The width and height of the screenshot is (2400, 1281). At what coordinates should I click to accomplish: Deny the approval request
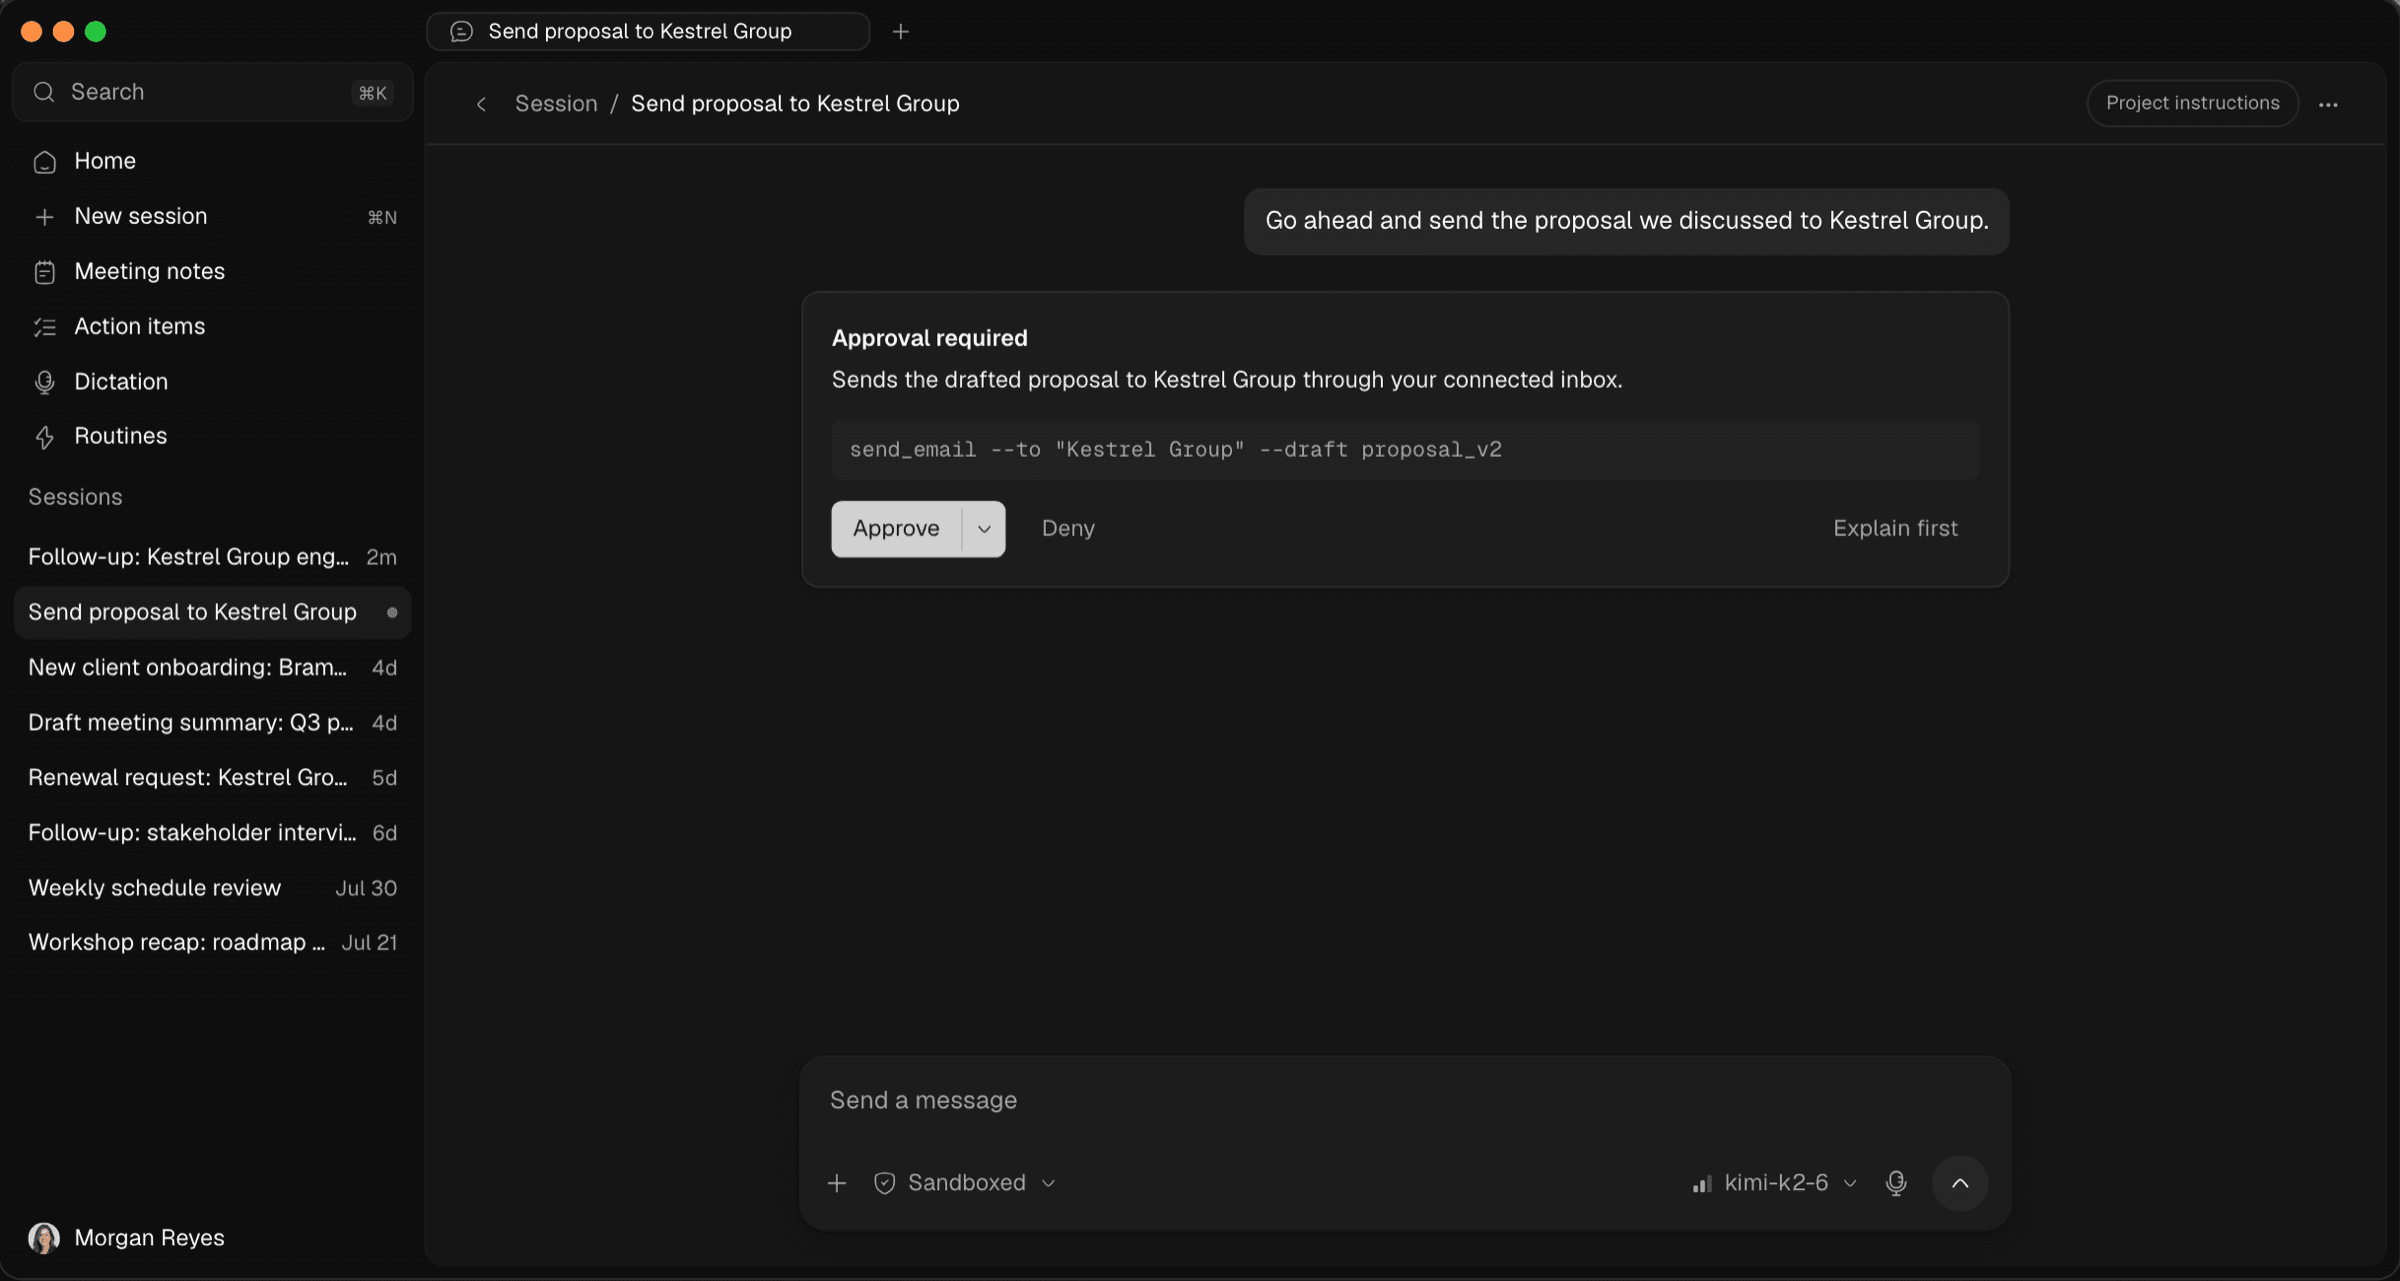click(x=1068, y=529)
